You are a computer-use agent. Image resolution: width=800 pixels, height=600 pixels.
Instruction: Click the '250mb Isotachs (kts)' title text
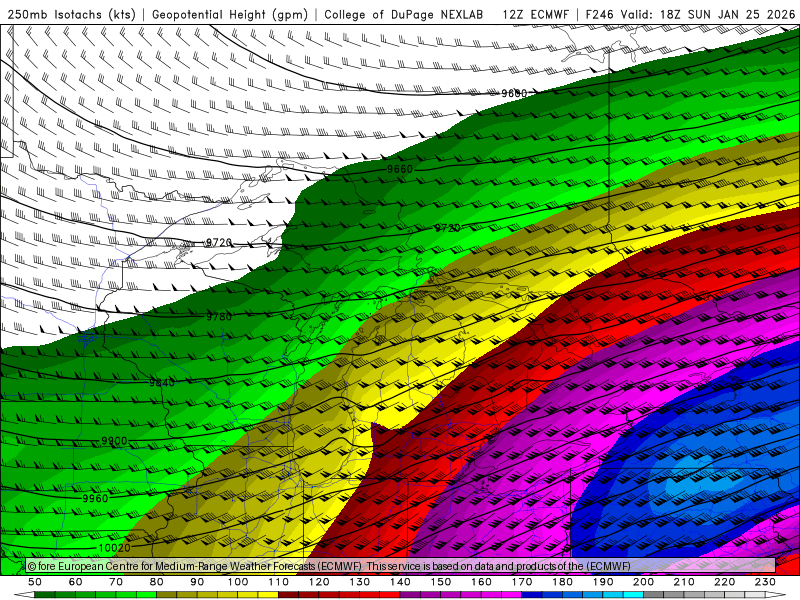(71, 14)
